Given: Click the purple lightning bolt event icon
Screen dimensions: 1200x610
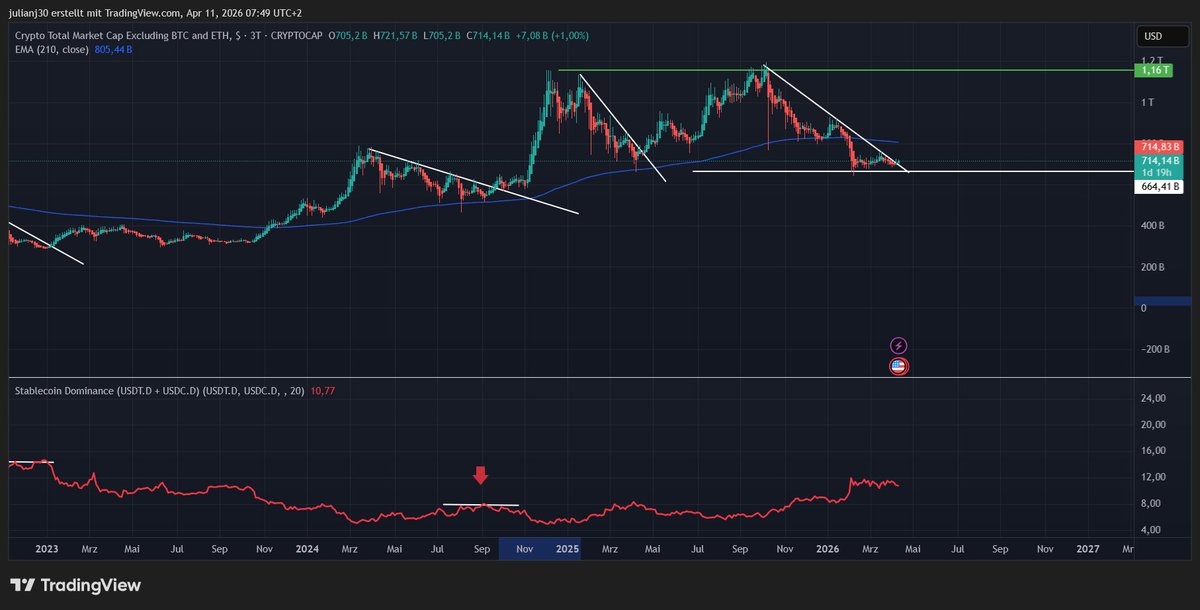Looking at the screenshot, I should [x=898, y=346].
